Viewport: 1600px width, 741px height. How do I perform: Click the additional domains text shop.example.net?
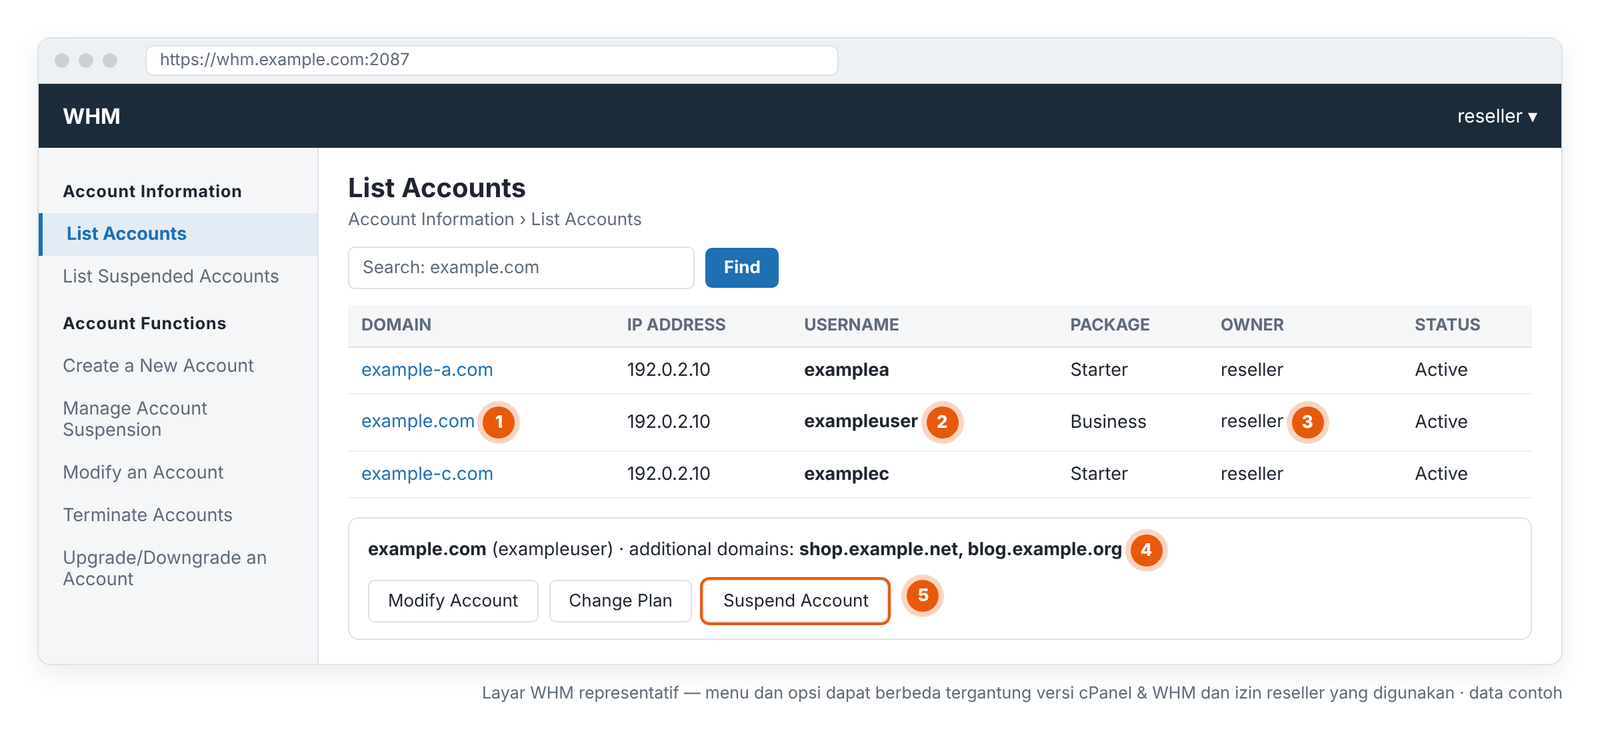coord(878,549)
